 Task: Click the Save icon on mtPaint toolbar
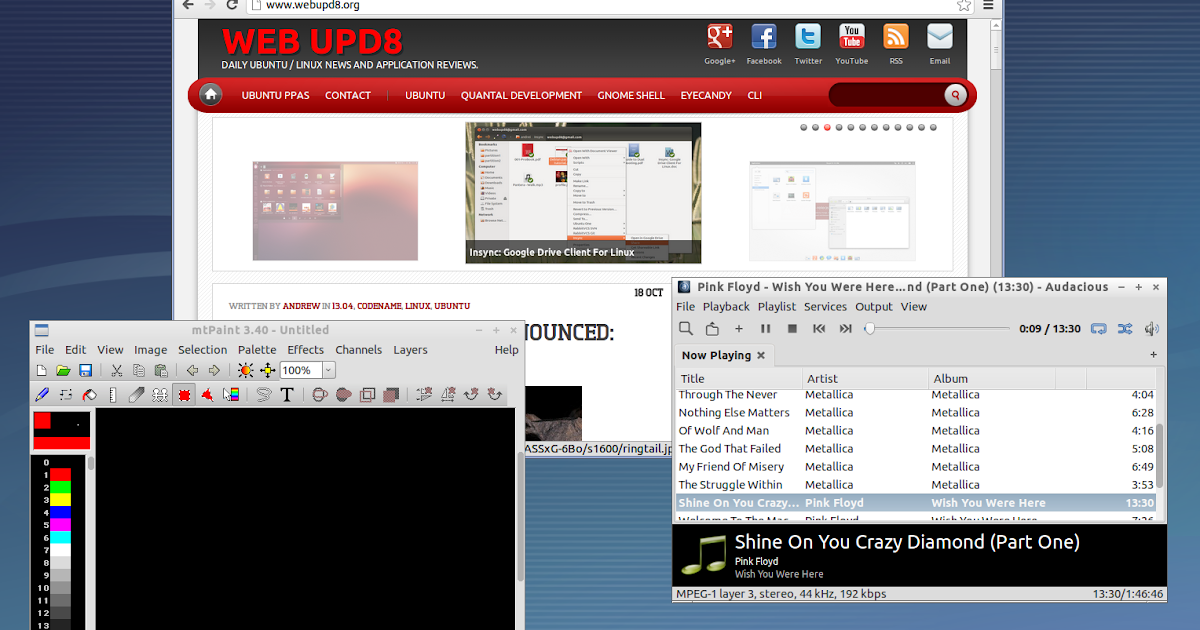tap(85, 370)
